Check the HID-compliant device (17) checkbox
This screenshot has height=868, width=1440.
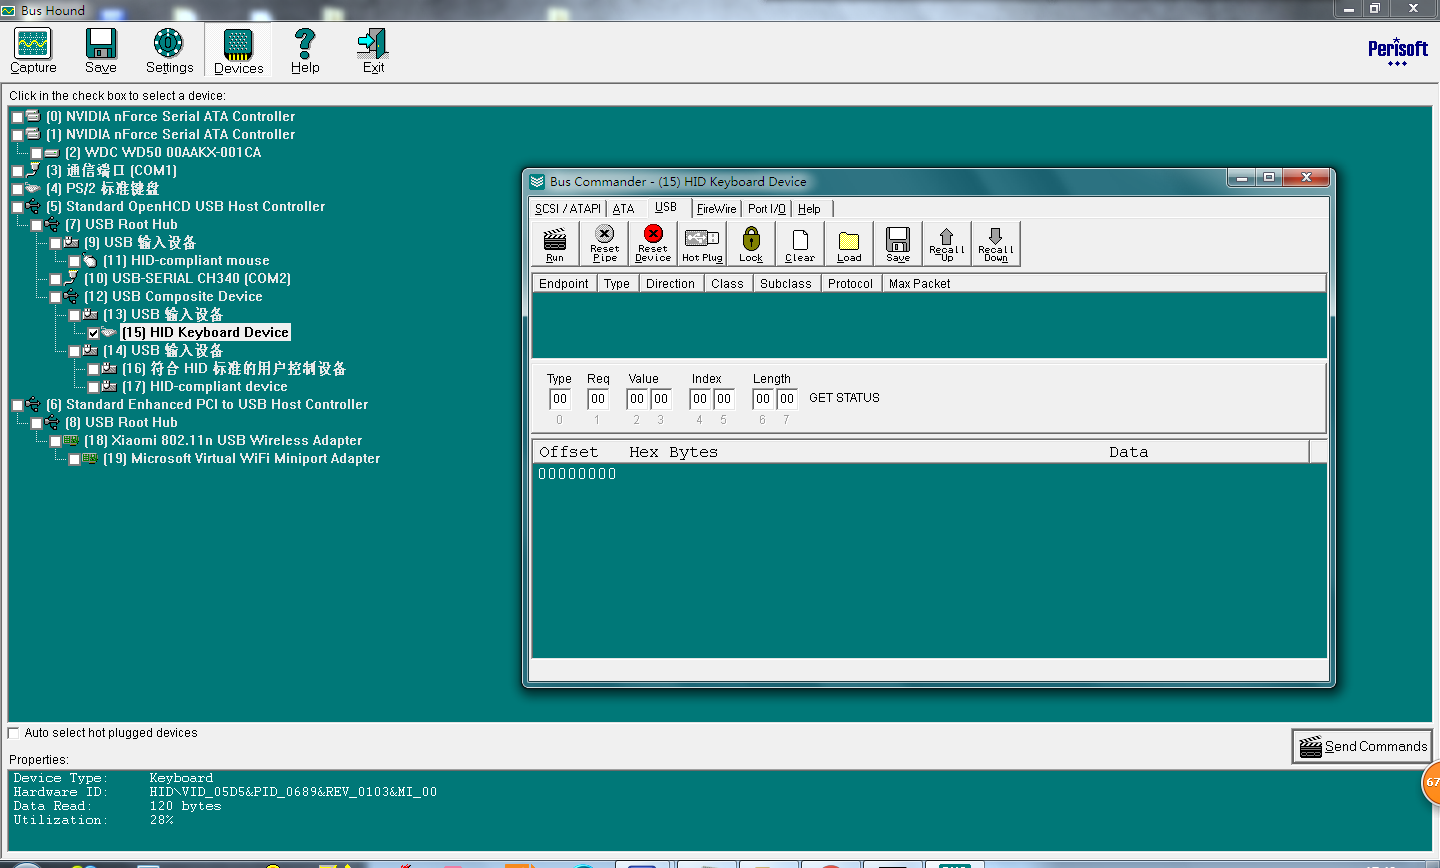point(93,387)
